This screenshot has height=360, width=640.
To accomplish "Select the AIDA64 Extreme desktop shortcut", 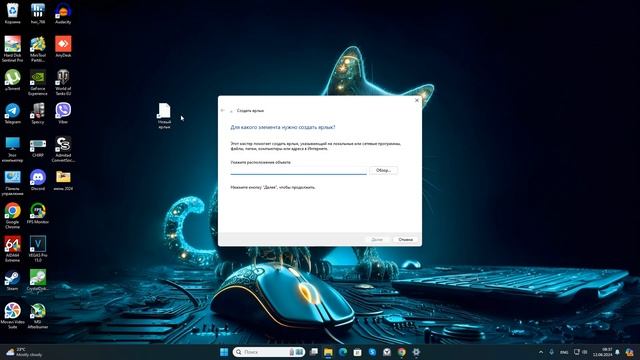I will pos(13,249).
